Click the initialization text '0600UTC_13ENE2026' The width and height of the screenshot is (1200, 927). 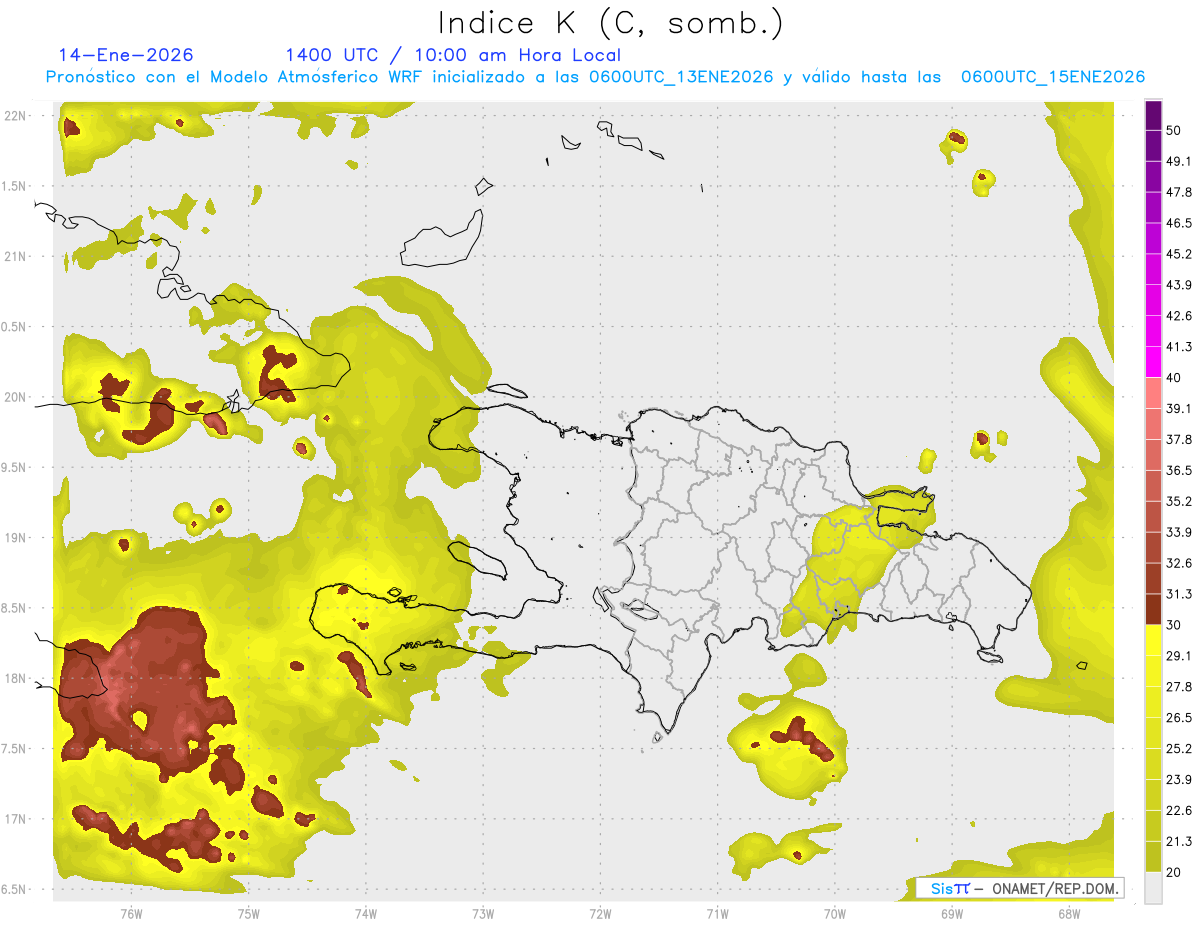(x=681, y=77)
